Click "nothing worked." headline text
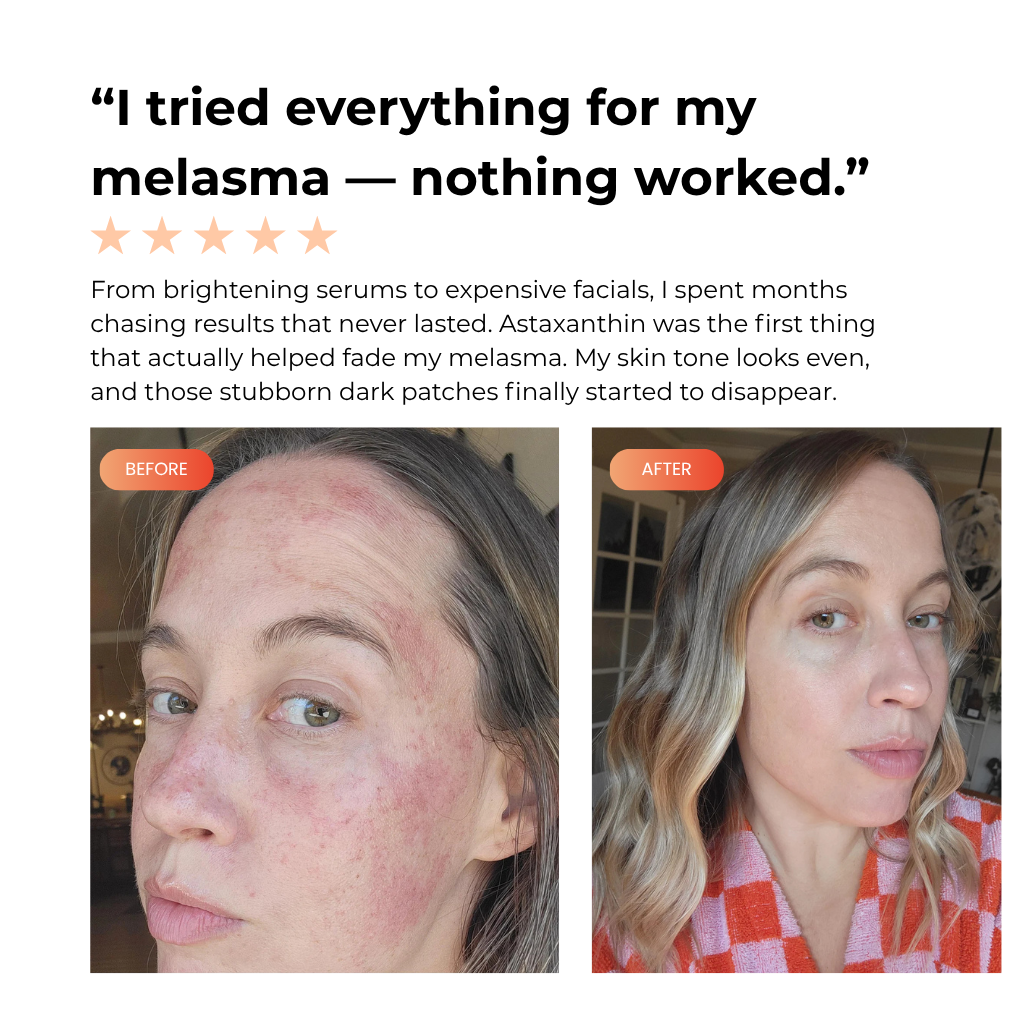 tap(639, 178)
